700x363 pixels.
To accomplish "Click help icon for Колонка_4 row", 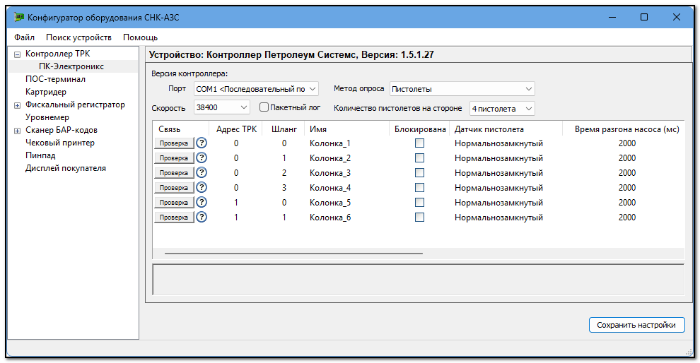I will (202, 187).
